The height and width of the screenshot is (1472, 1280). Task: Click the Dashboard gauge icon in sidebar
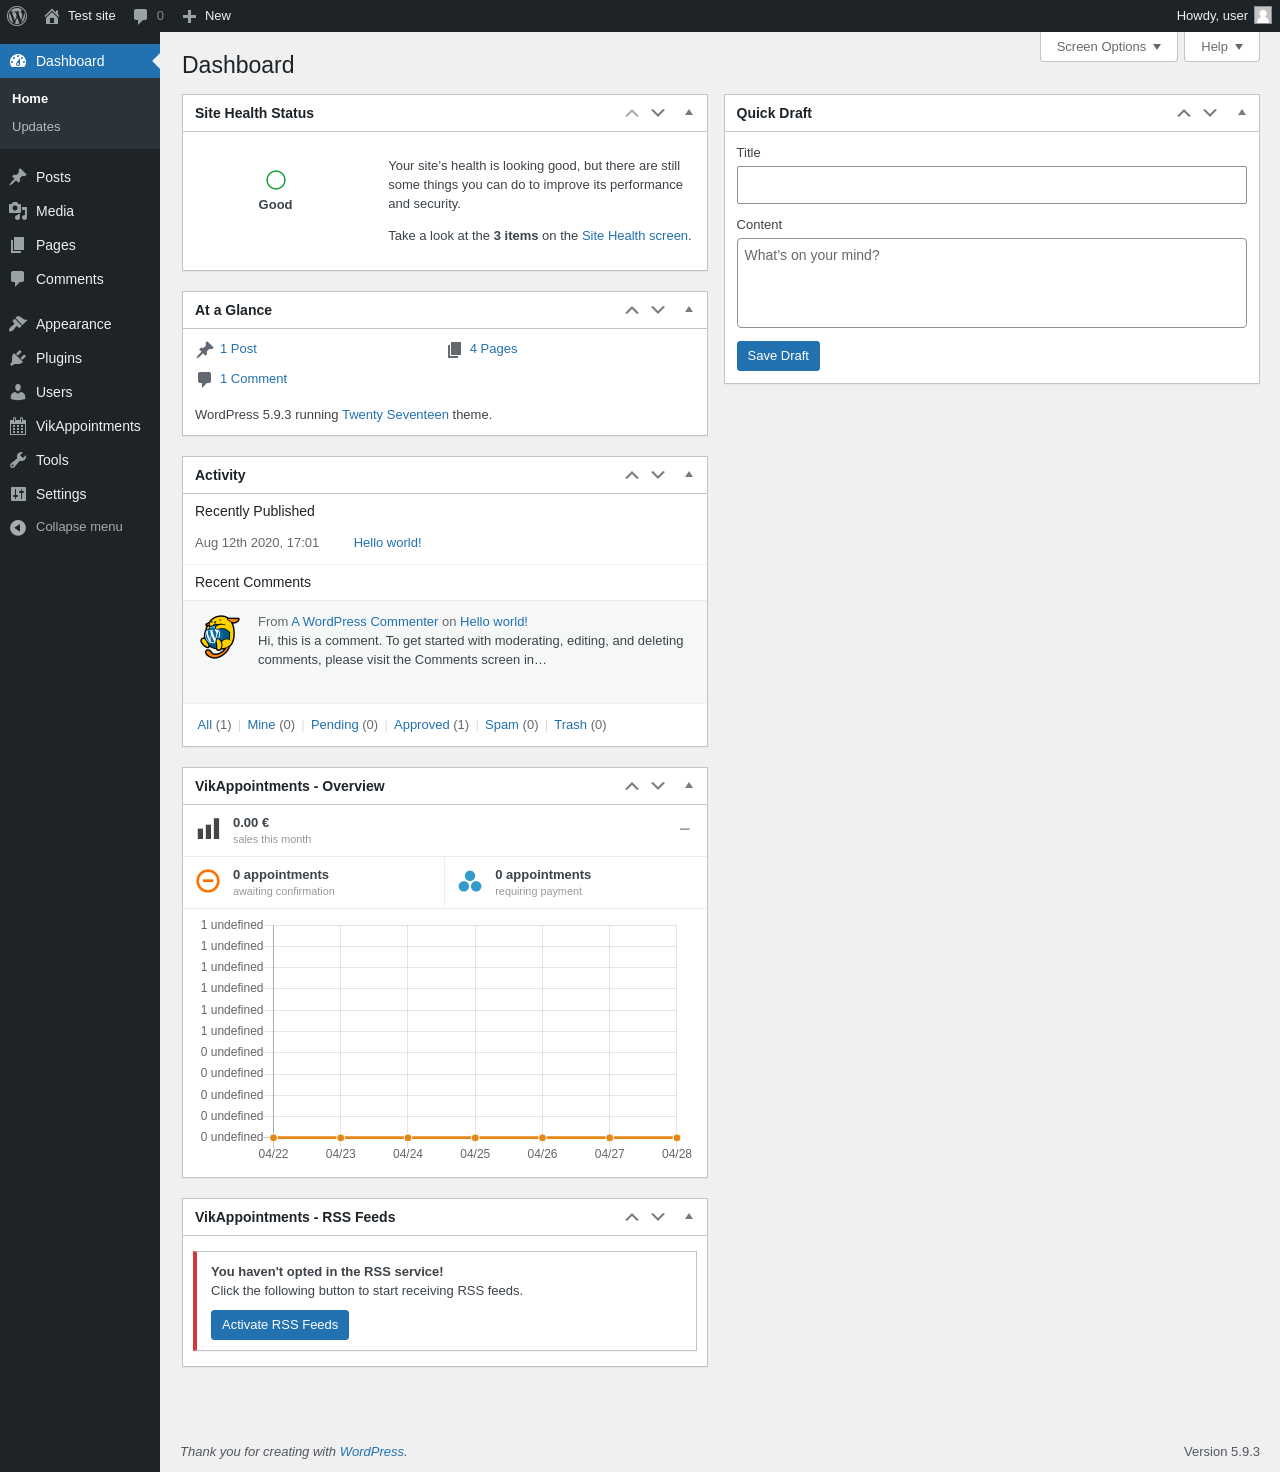18,61
